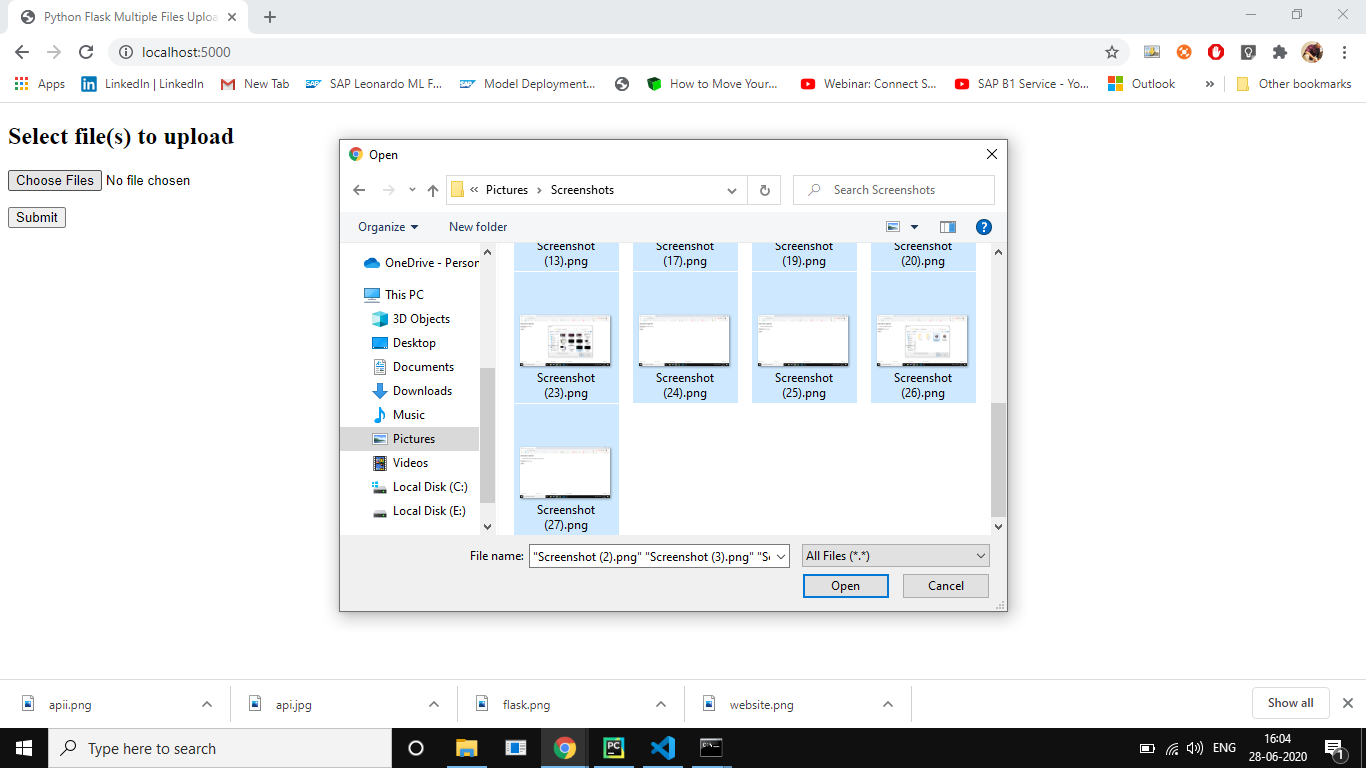Click the Submit button on the page
1366x768 pixels.
[37, 217]
